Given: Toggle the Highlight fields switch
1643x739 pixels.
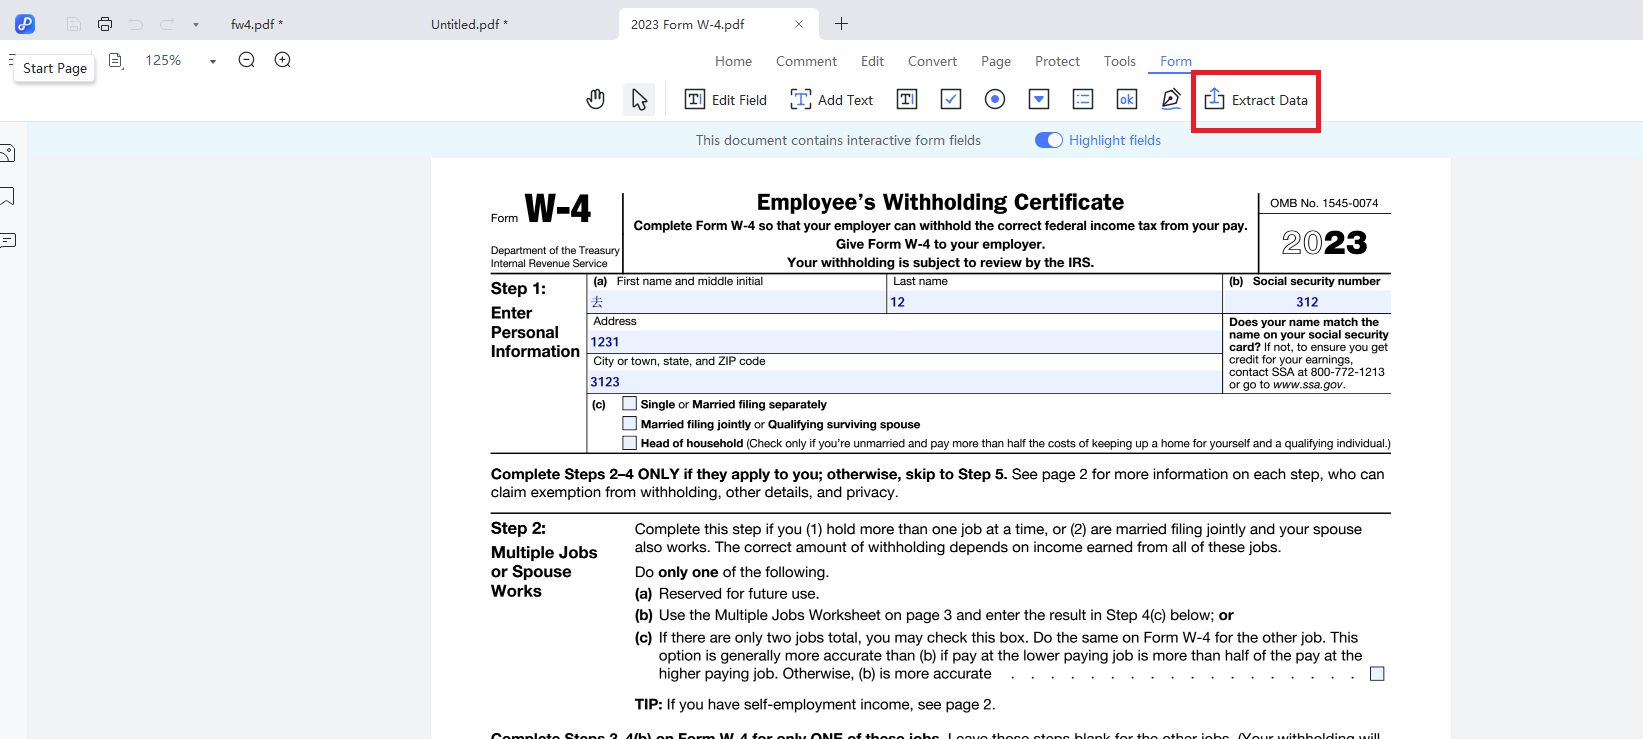Looking at the screenshot, I should click(x=1048, y=140).
